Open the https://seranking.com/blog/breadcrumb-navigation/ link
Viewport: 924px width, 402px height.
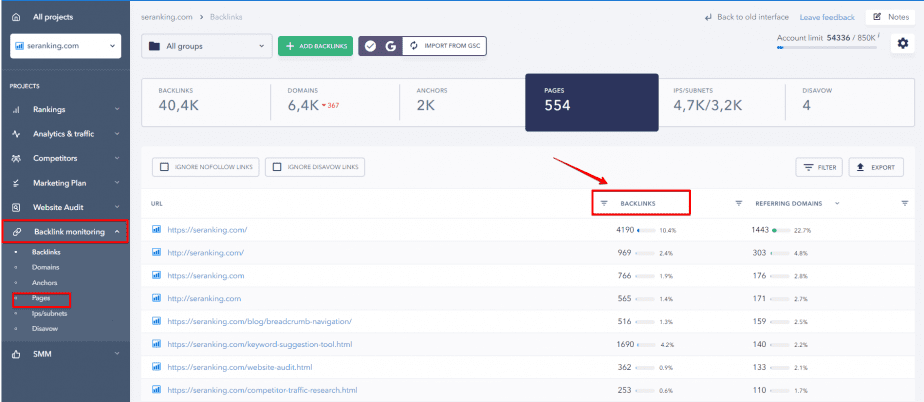[x=259, y=321]
